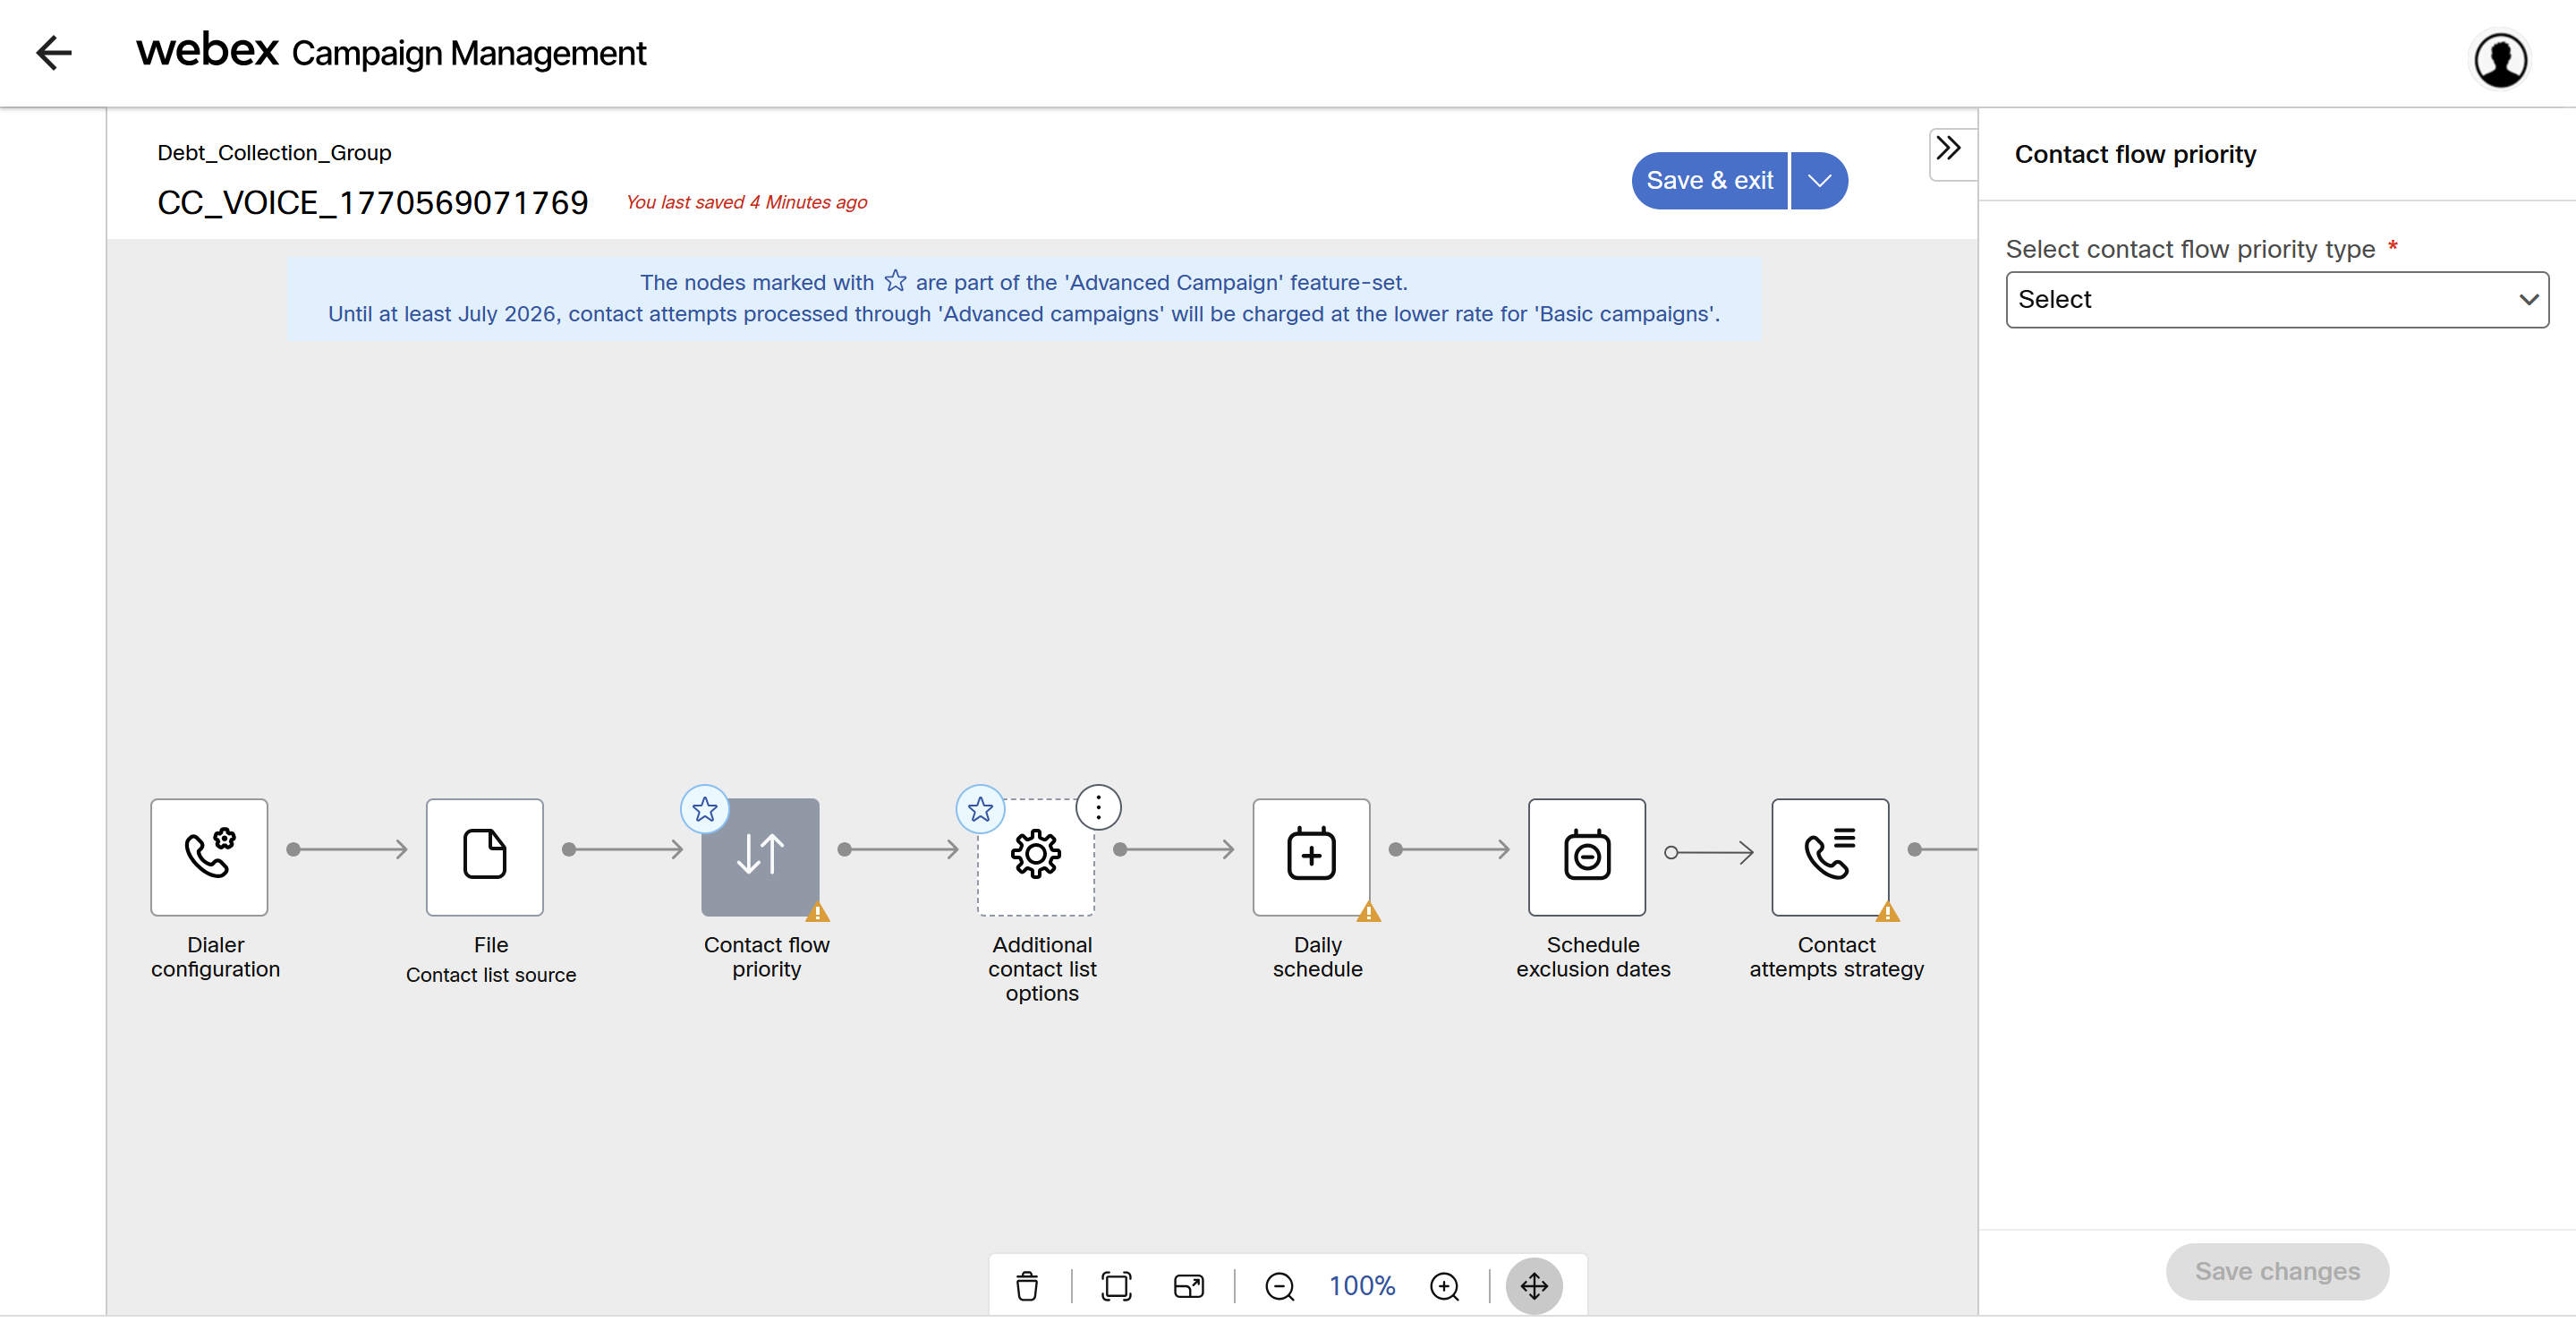This screenshot has width=2576, height=1322.
Task: Open the Additional contact list options node
Action: (1035, 856)
